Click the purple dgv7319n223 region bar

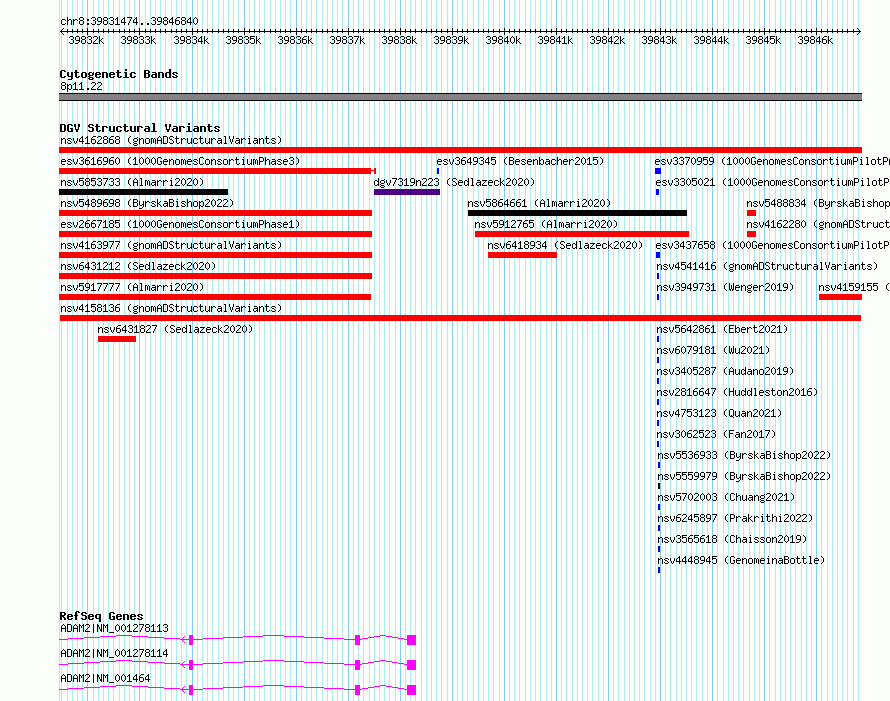pyautogui.click(x=407, y=192)
